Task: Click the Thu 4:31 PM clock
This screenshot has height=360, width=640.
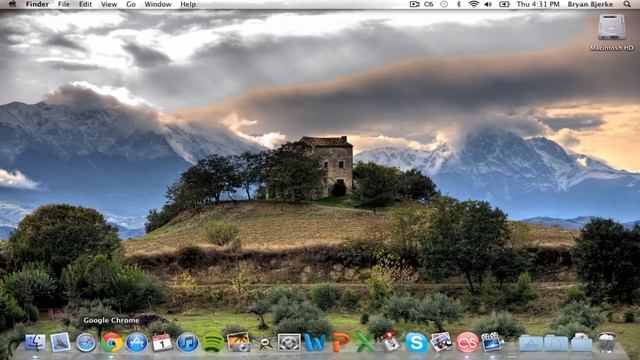Action: [x=538, y=4]
